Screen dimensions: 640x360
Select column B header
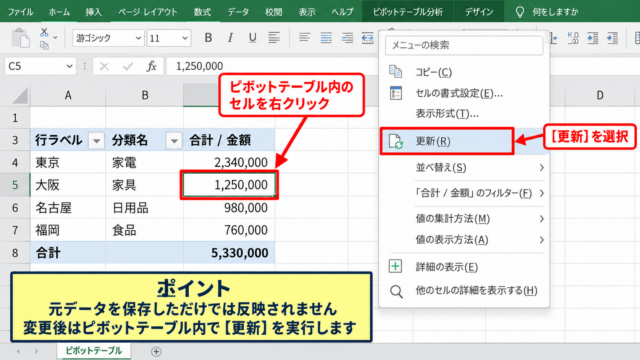(144, 95)
